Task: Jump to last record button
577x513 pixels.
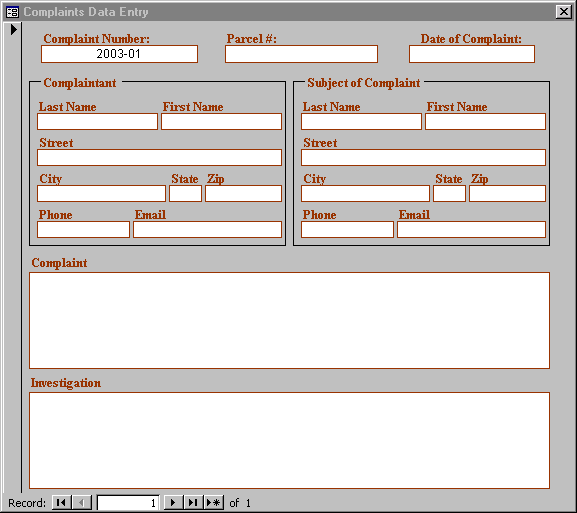Action: click(193, 503)
